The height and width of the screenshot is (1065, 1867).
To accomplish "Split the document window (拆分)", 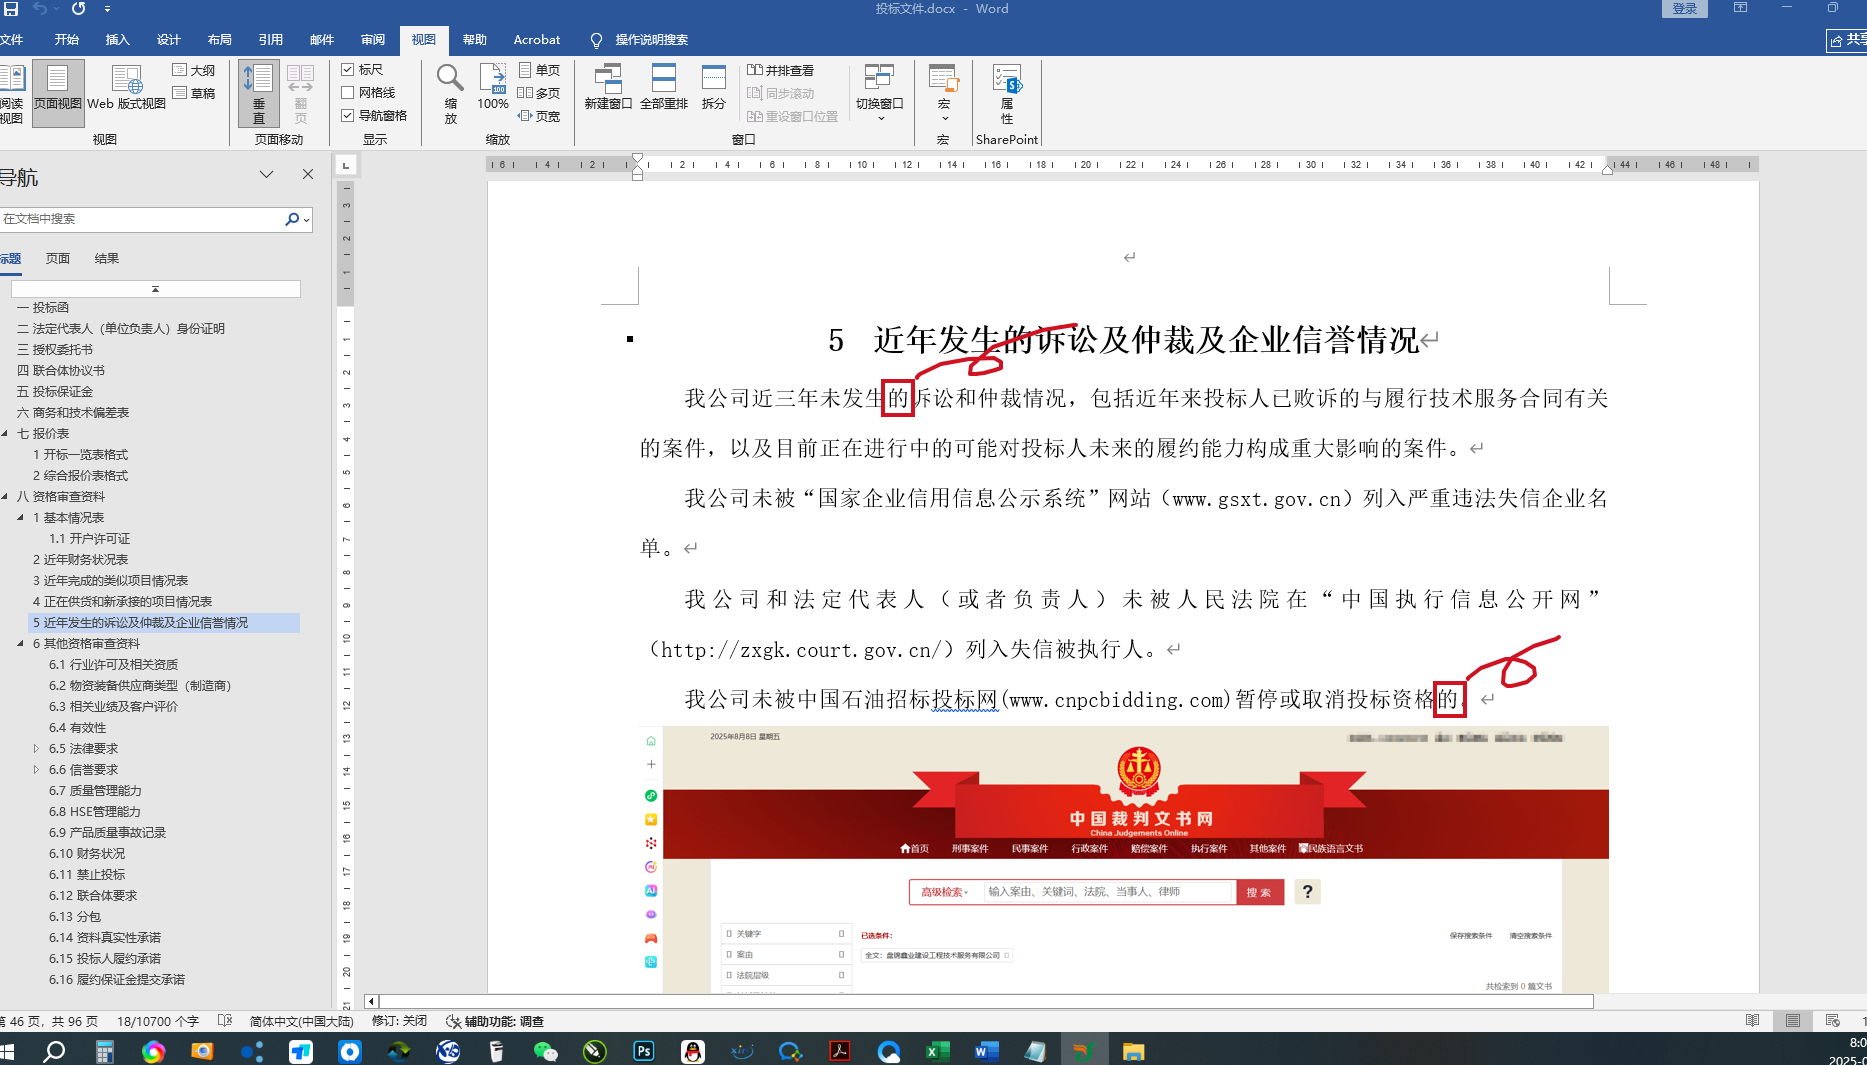I will point(714,88).
